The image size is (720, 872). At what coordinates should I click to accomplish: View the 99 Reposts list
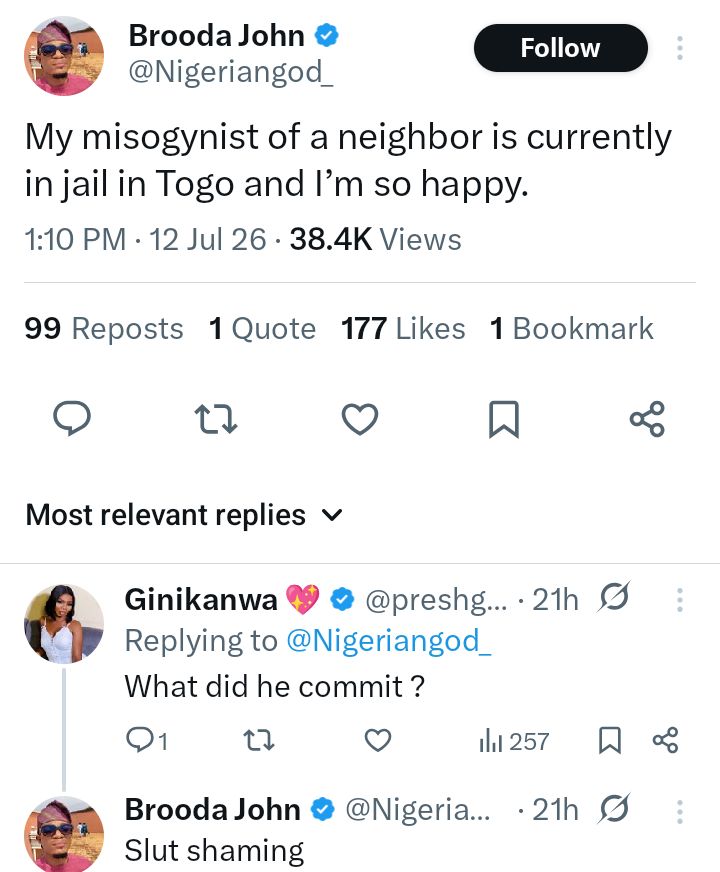coord(104,328)
